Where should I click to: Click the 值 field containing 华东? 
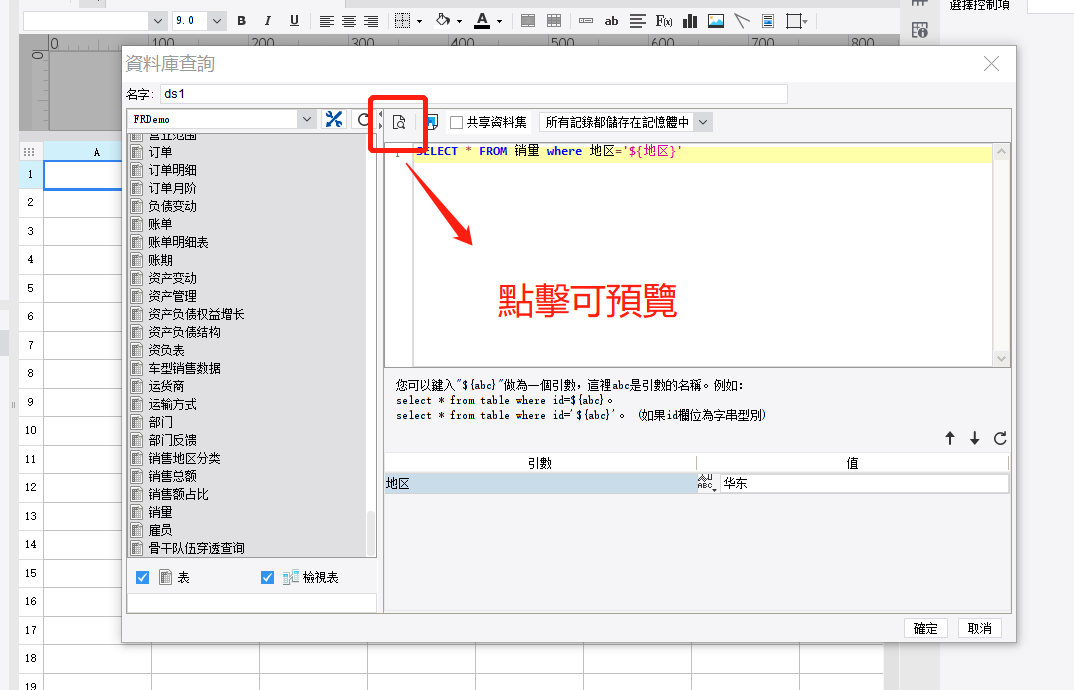pyautogui.click(x=864, y=483)
